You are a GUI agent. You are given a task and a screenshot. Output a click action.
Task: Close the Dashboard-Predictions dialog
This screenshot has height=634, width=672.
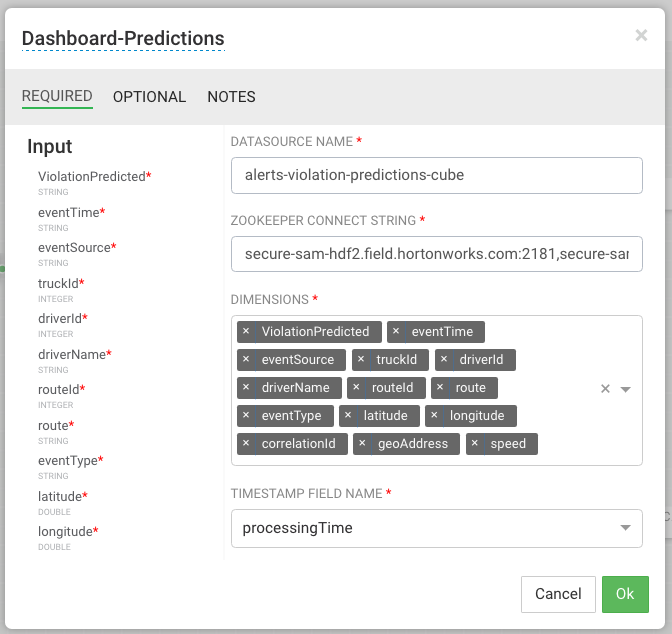641,36
